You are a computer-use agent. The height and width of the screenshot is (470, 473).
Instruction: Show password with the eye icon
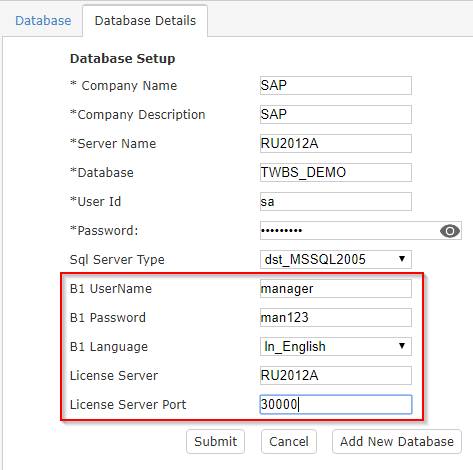pyautogui.click(x=450, y=231)
